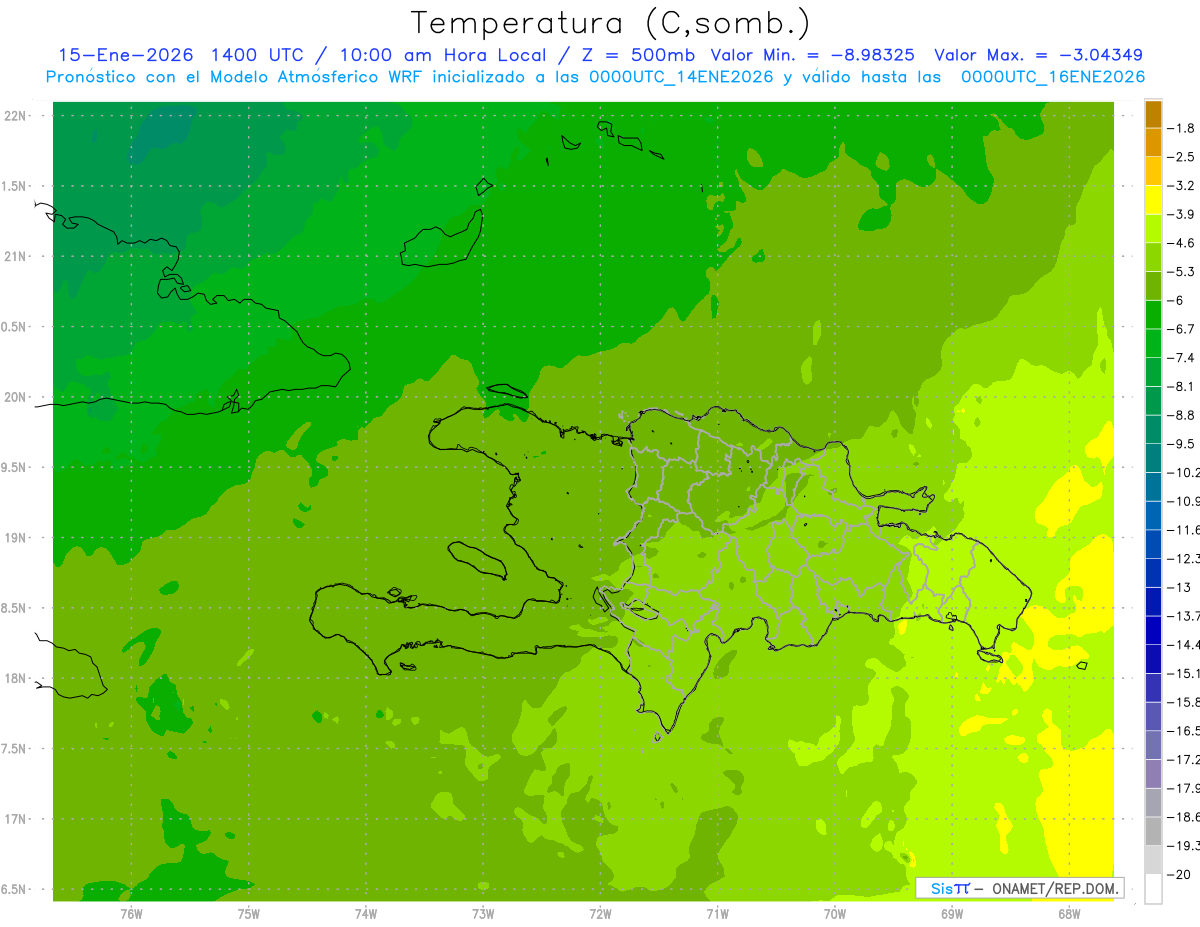Click the '-8.8' color scale label
Viewport: 1200px width, 927px height.
pos(1181,415)
